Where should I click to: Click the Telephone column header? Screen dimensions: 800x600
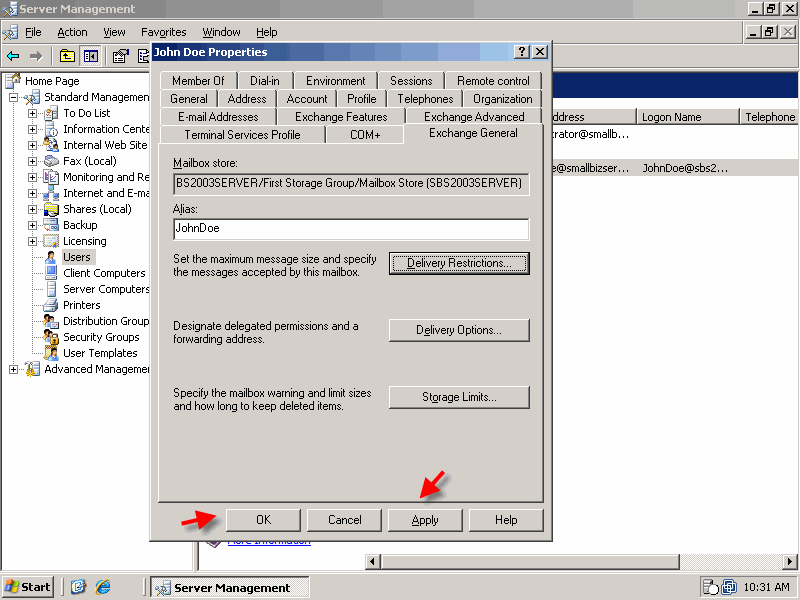[x=769, y=117]
